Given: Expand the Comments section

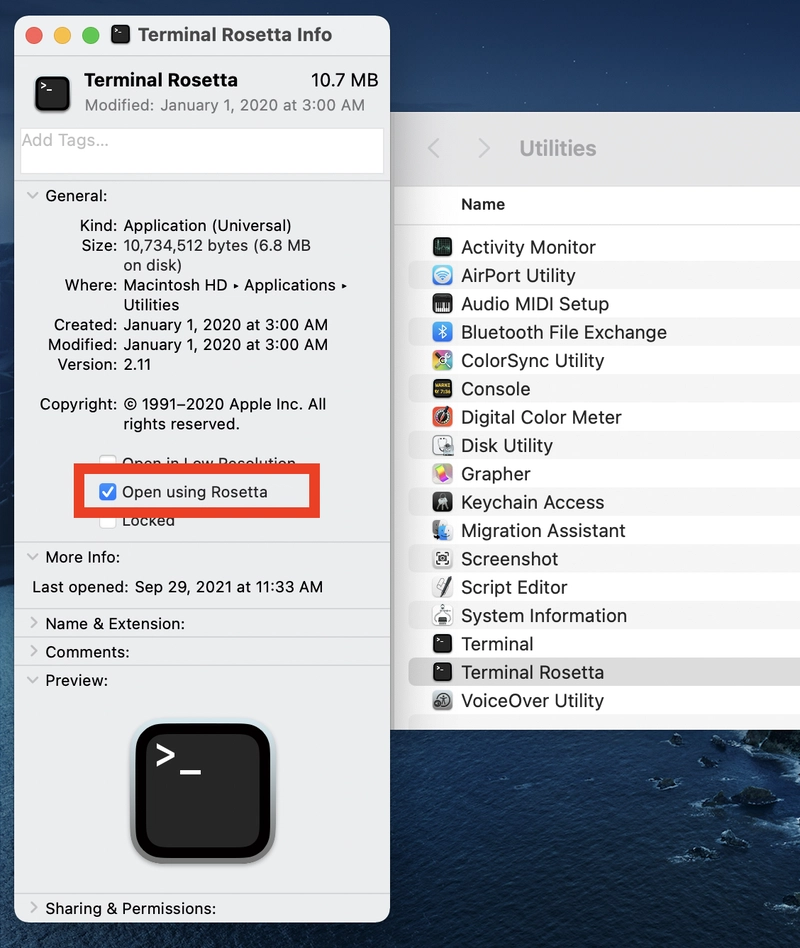Looking at the screenshot, I should click(34, 651).
